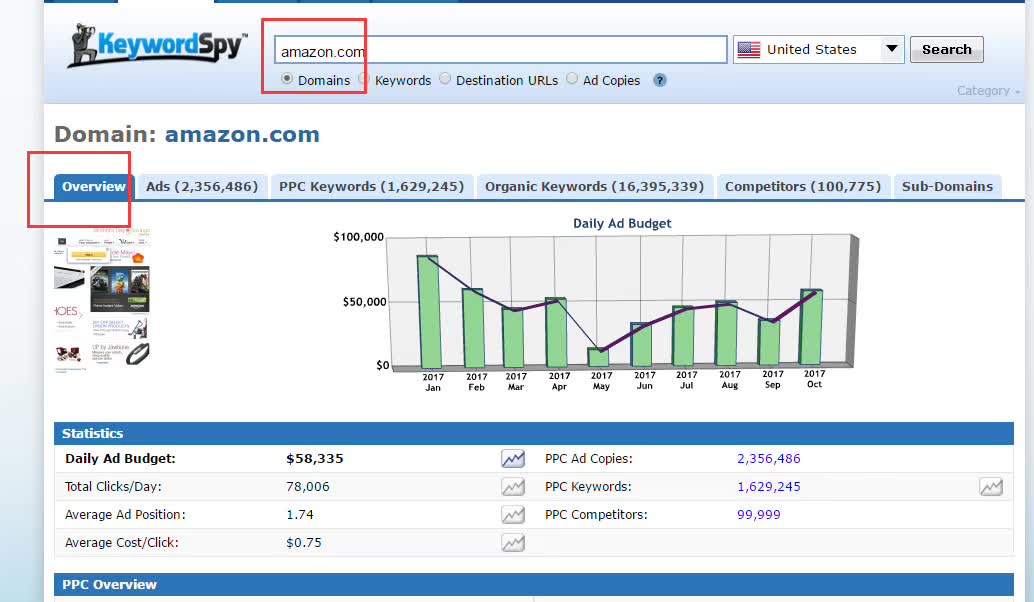Click the Average Ad Position value 1.74

(x=300, y=514)
